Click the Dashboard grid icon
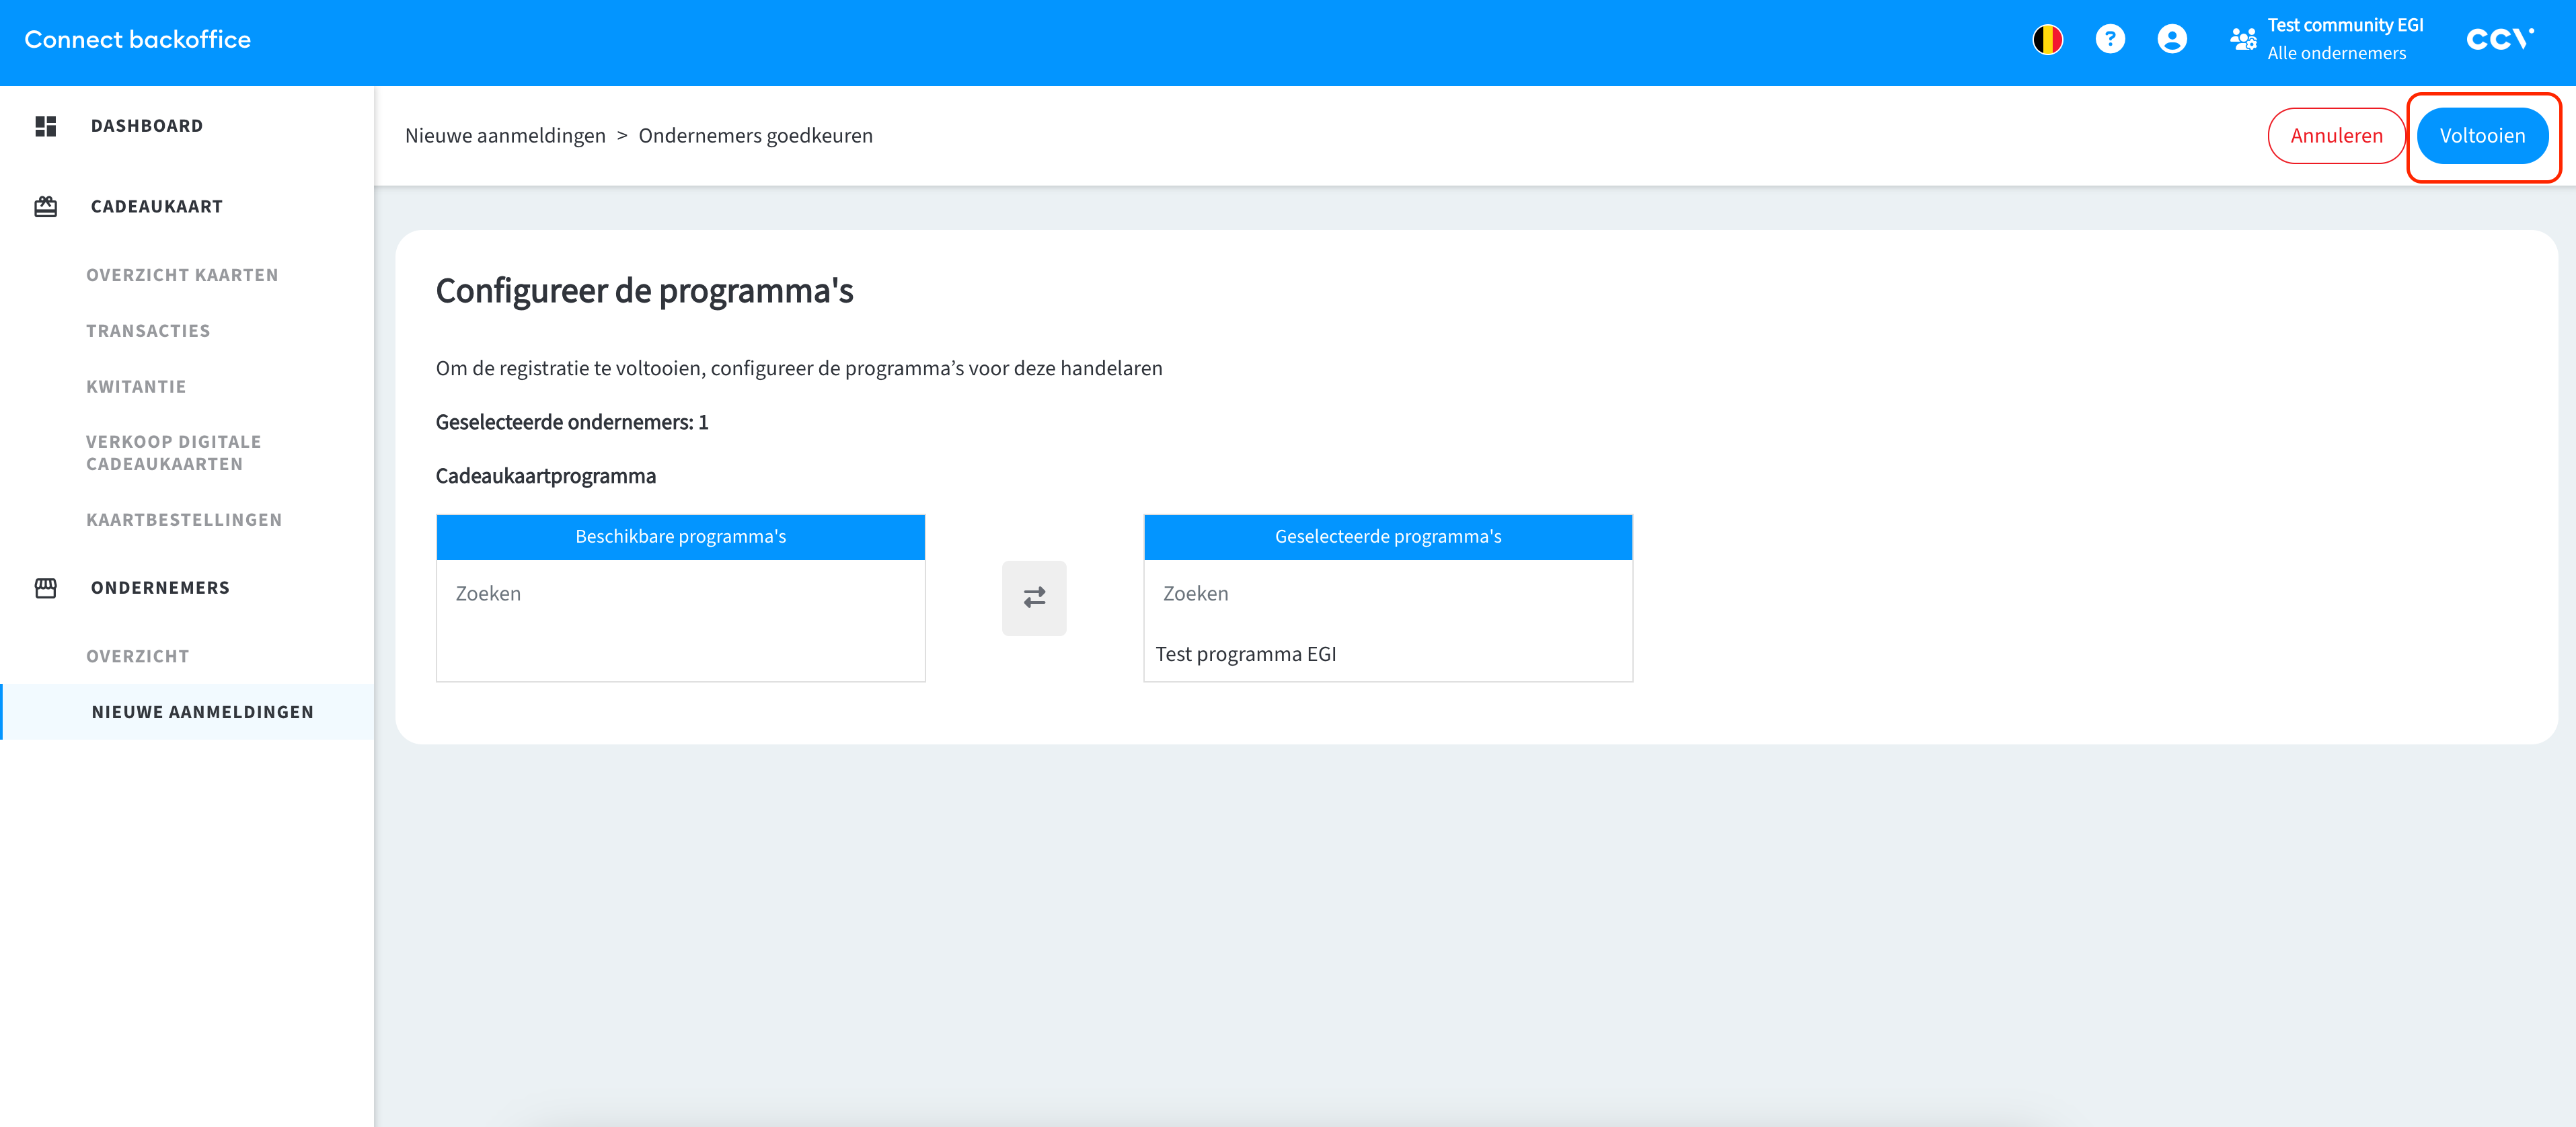 (46, 126)
